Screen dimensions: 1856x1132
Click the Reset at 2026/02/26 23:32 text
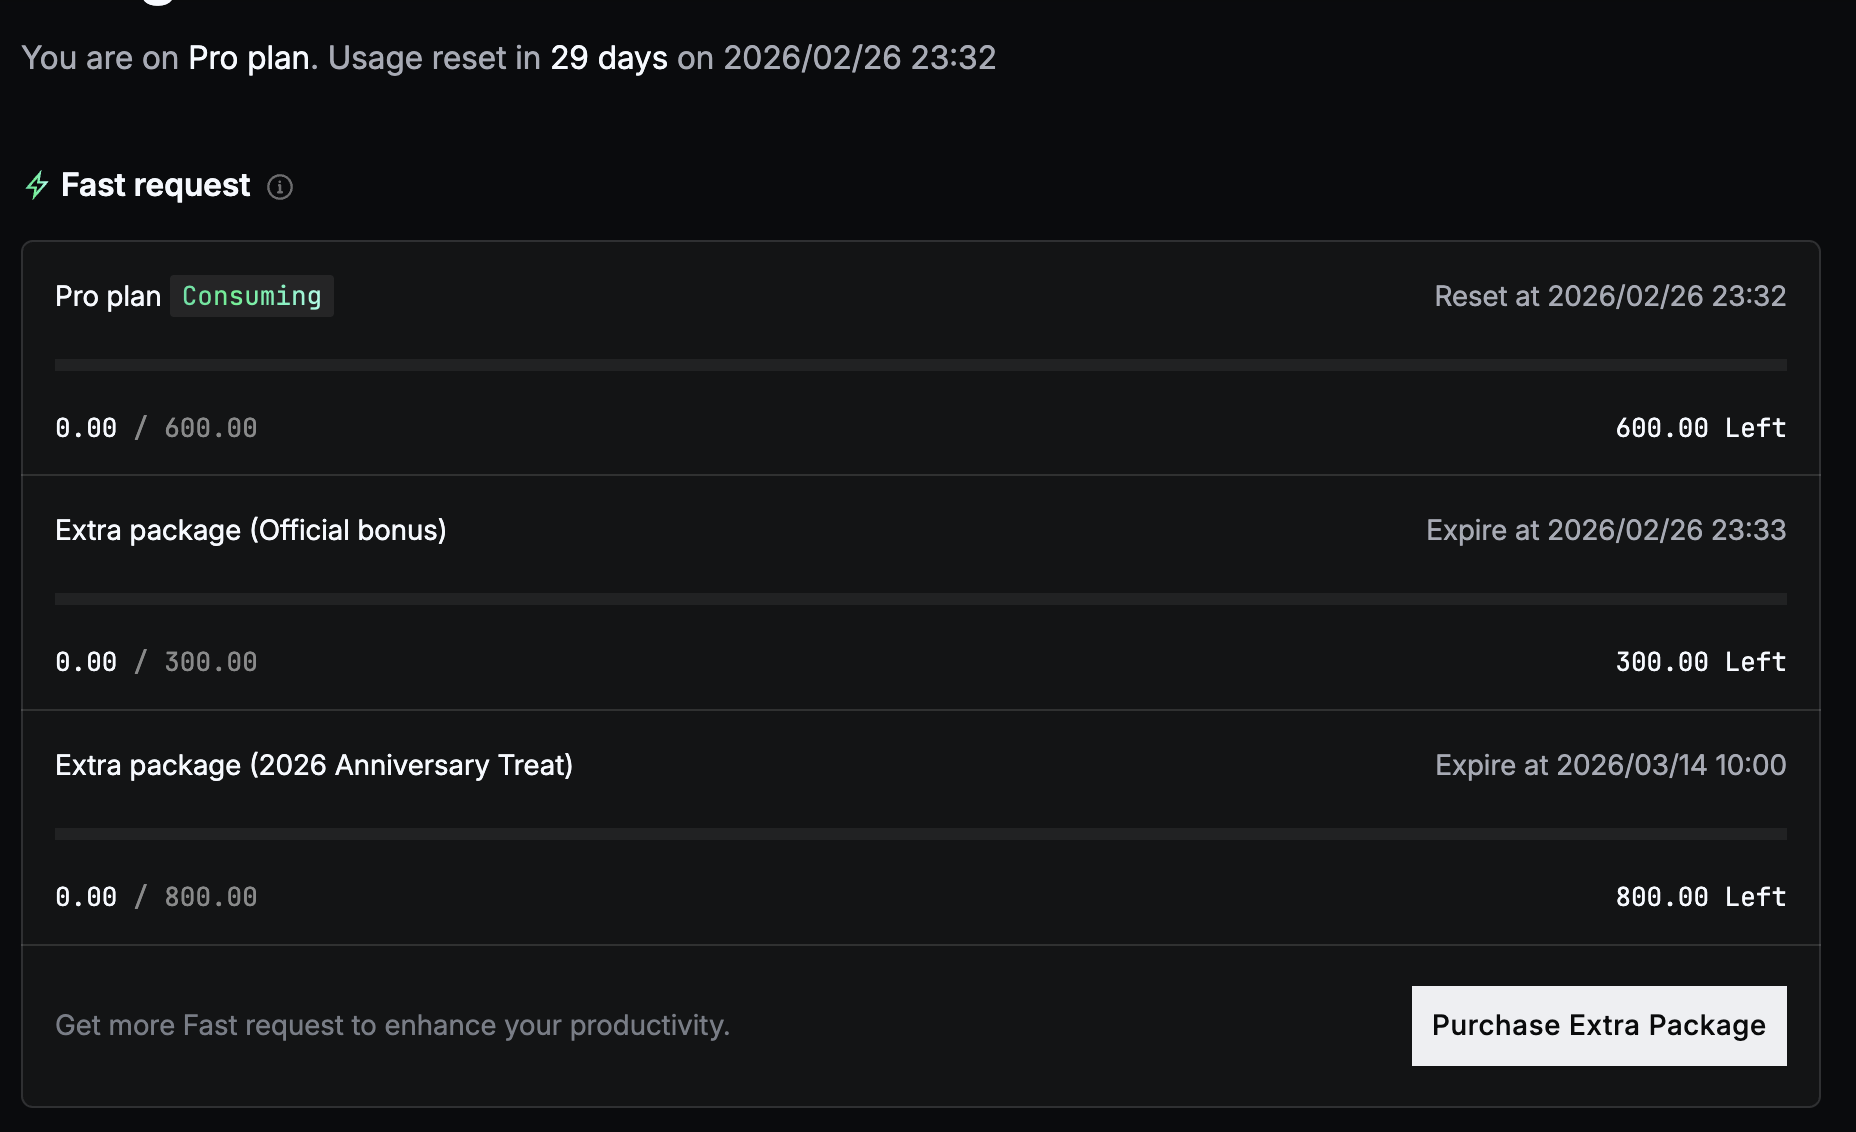point(1610,296)
